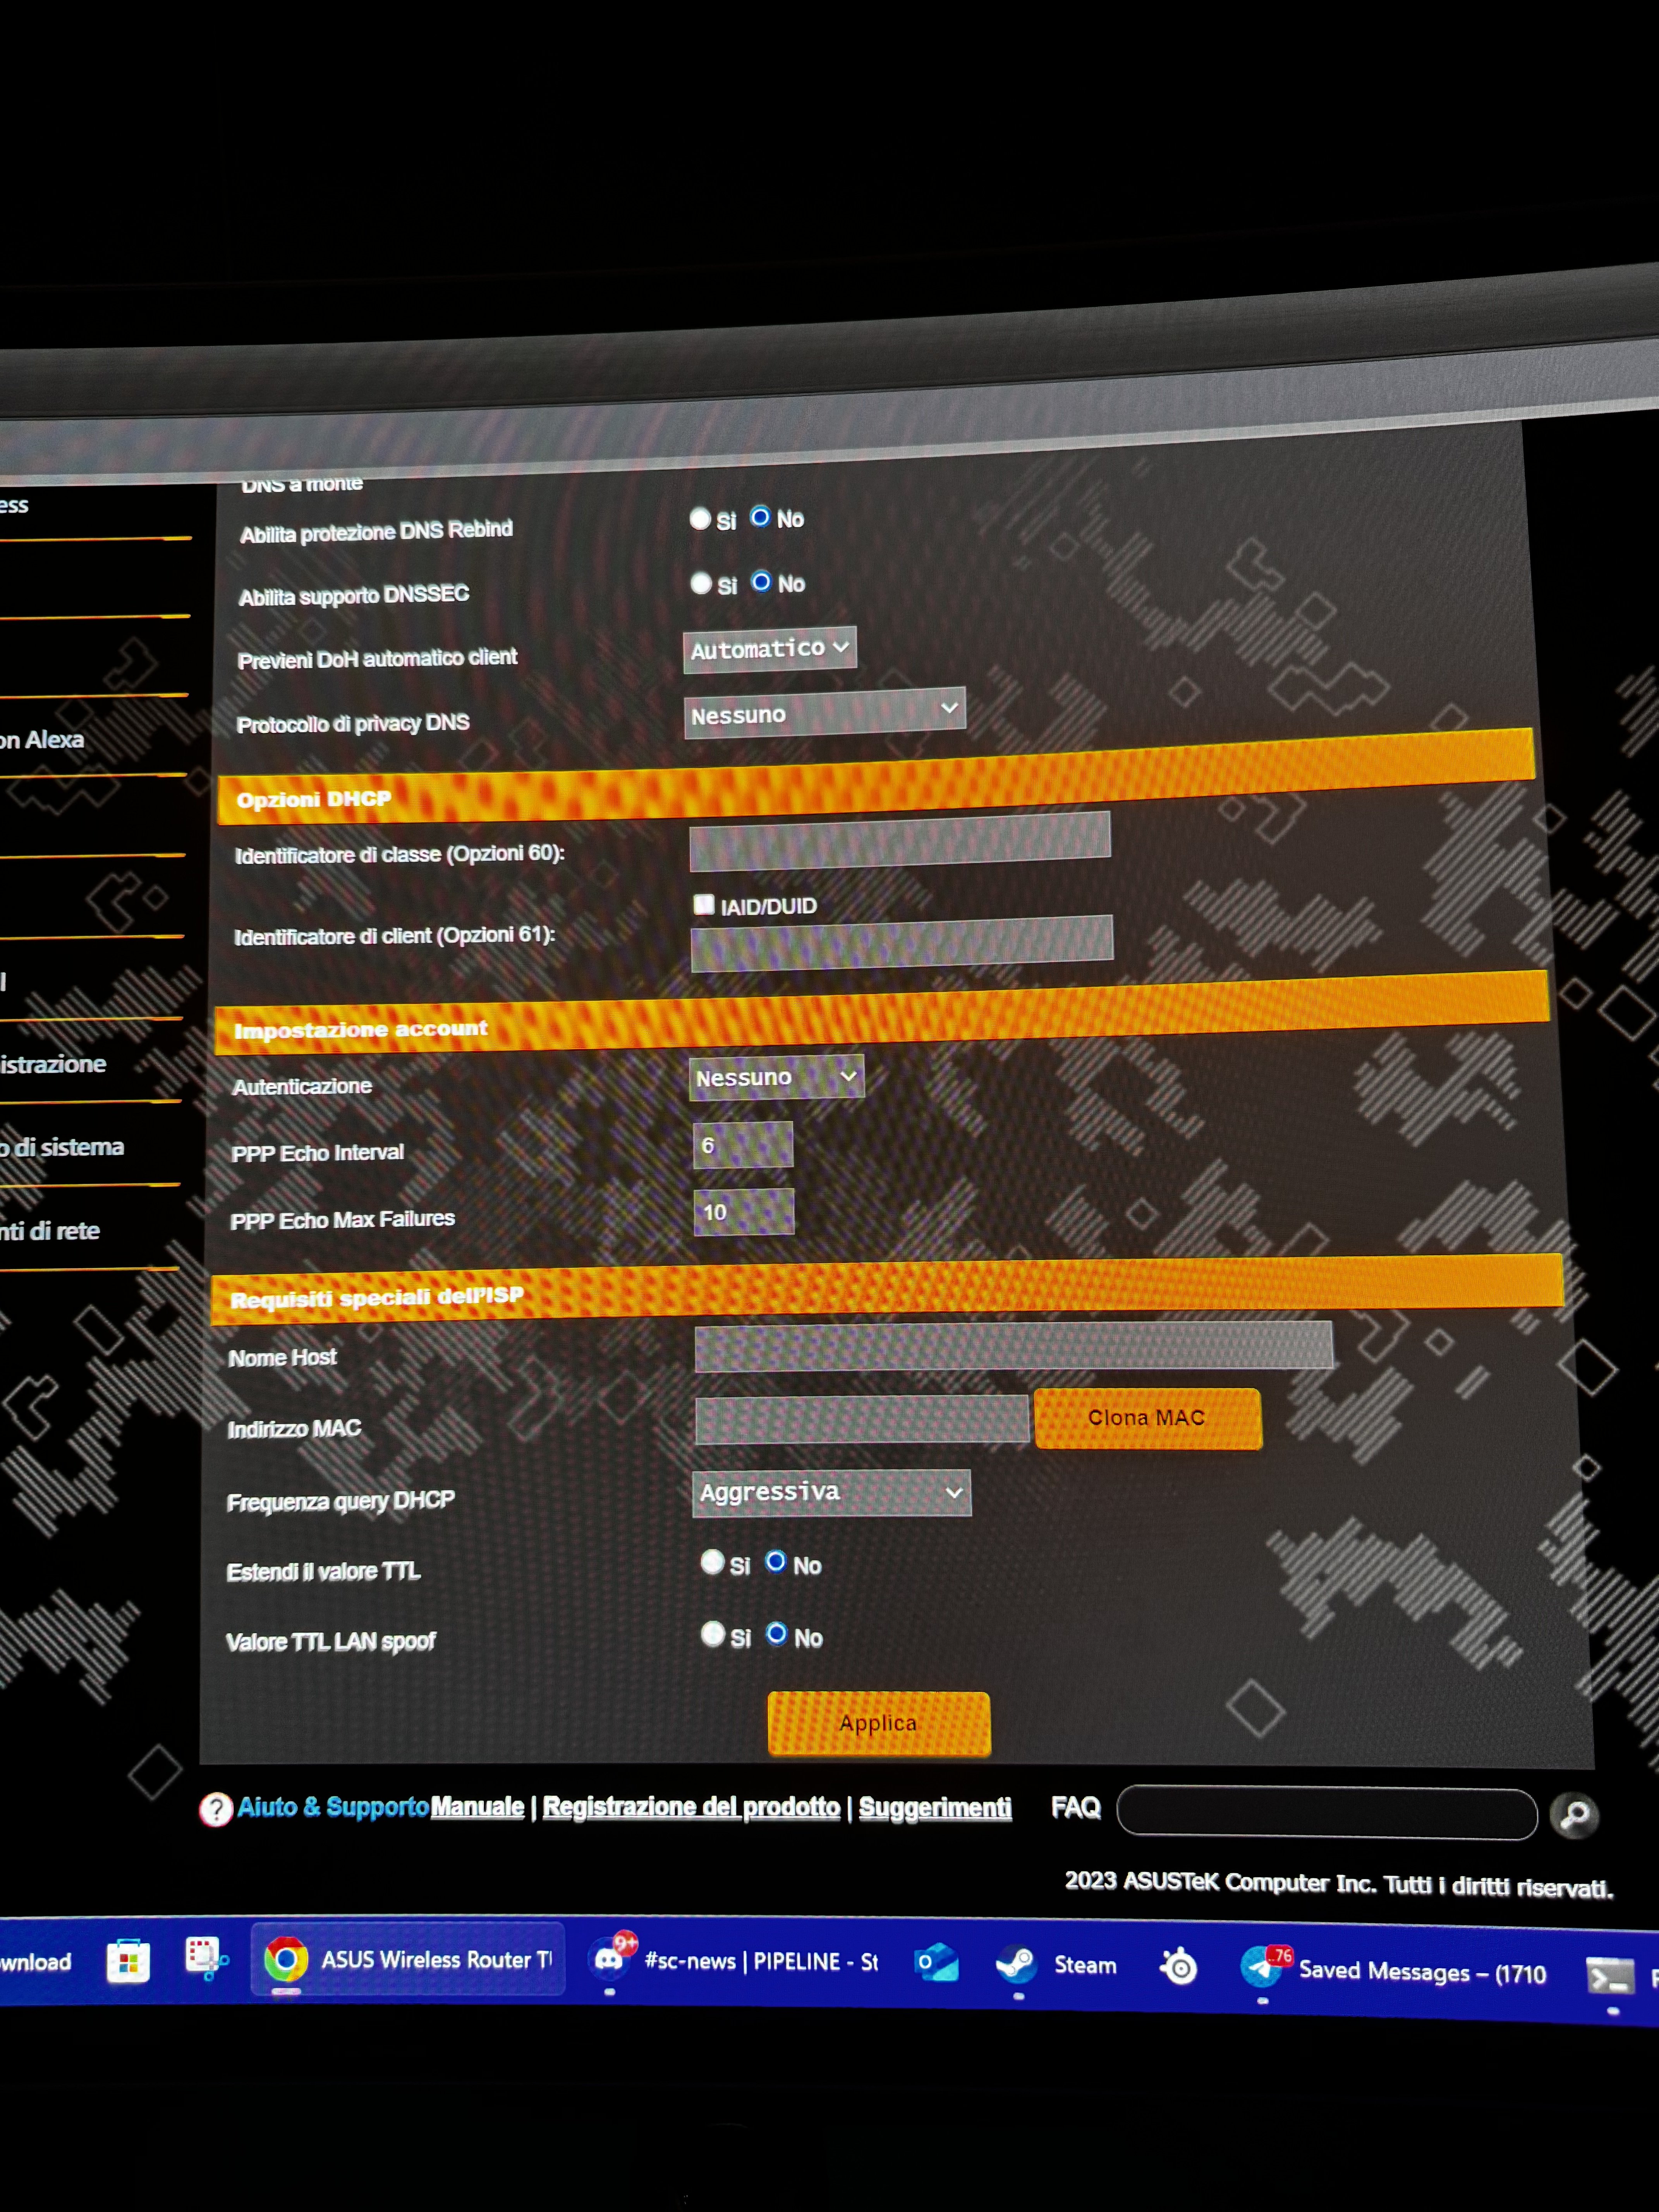
Task: Open the Protocollo di privacy DNS dropdown
Action: (824, 713)
